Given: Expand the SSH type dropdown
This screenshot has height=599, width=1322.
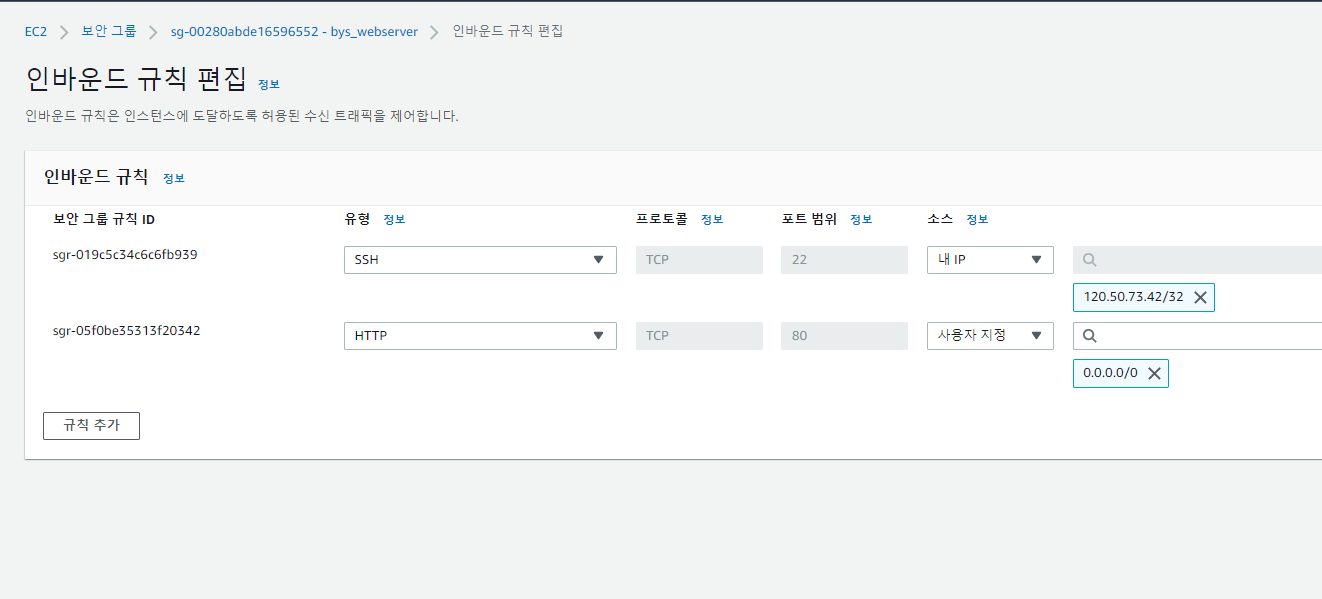Looking at the screenshot, I should click(x=480, y=260).
